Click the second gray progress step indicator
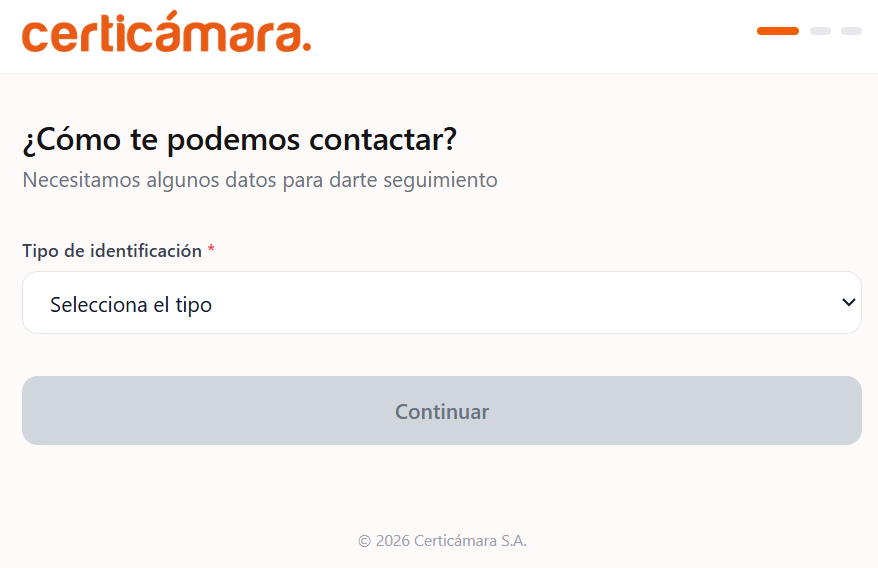This screenshot has width=878, height=568. [x=820, y=31]
